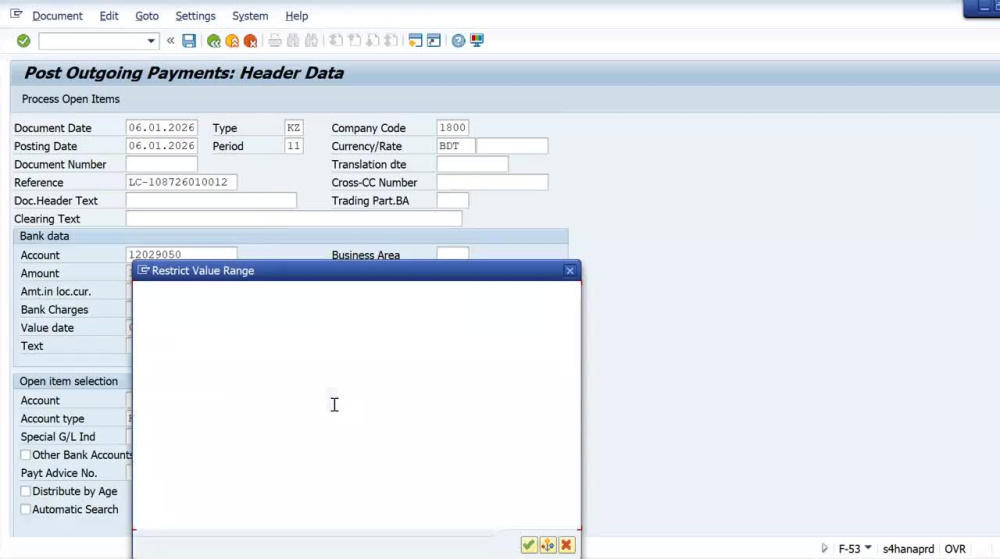The image size is (1000, 559).
Task: Open the Document menu
Action: point(57,16)
